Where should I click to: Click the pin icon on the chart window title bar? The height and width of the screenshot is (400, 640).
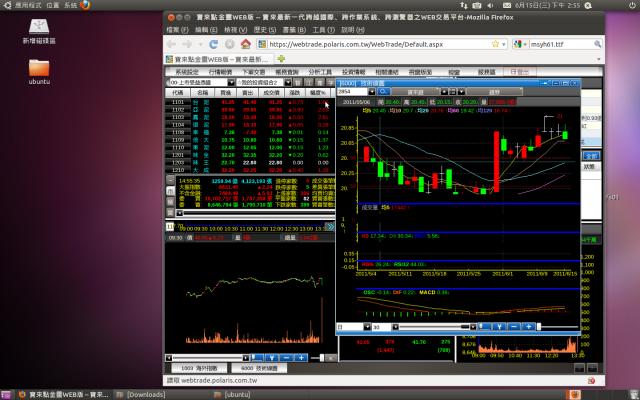(x=544, y=83)
